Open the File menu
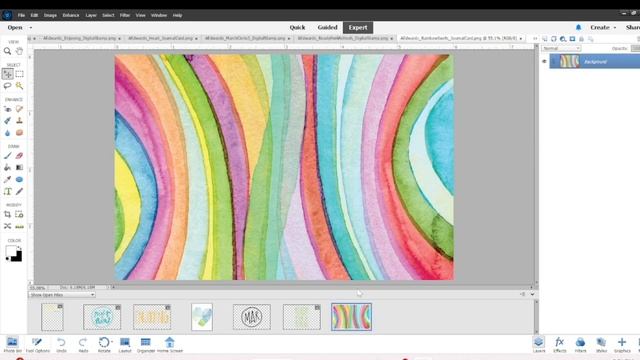This screenshot has height=360, width=640. pos(21,15)
